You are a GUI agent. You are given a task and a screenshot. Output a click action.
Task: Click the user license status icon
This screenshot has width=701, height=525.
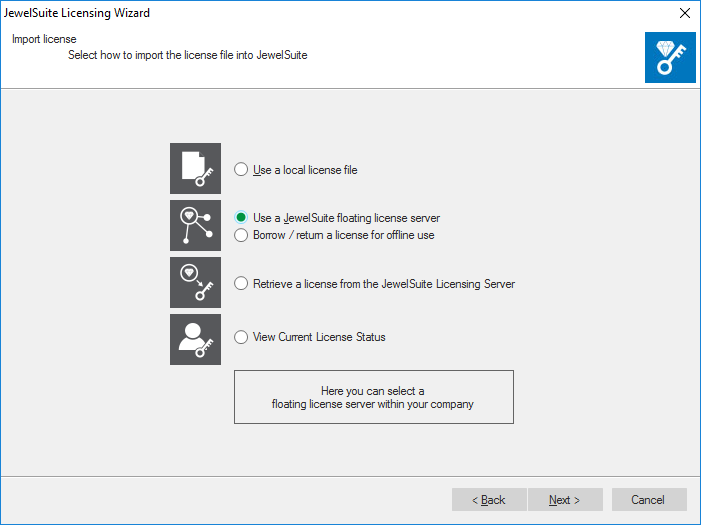click(x=195, y=339)
